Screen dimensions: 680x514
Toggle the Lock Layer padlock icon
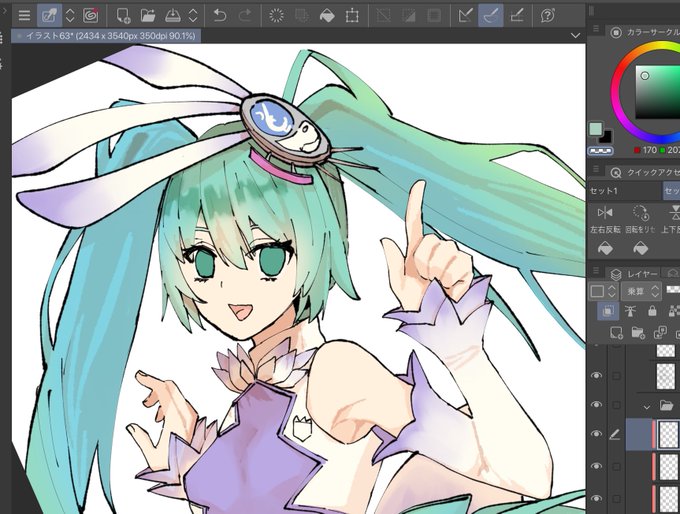pos(652,311)
